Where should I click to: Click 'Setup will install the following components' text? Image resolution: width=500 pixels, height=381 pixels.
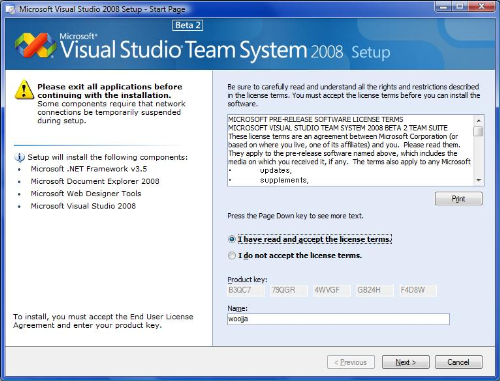coord(107,157)
